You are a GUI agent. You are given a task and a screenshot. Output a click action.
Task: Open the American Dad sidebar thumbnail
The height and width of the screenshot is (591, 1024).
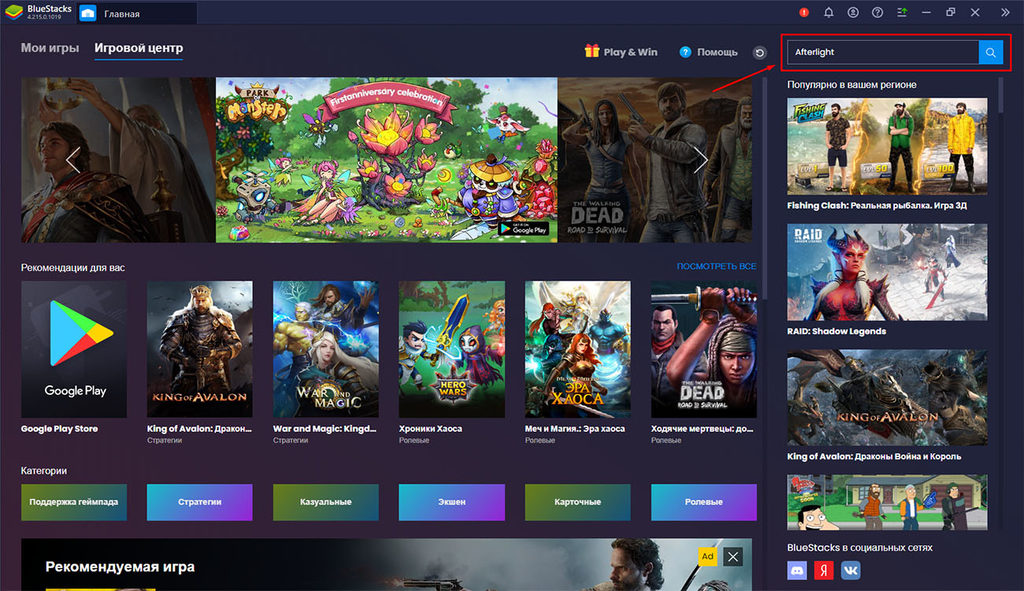[887, 502]
